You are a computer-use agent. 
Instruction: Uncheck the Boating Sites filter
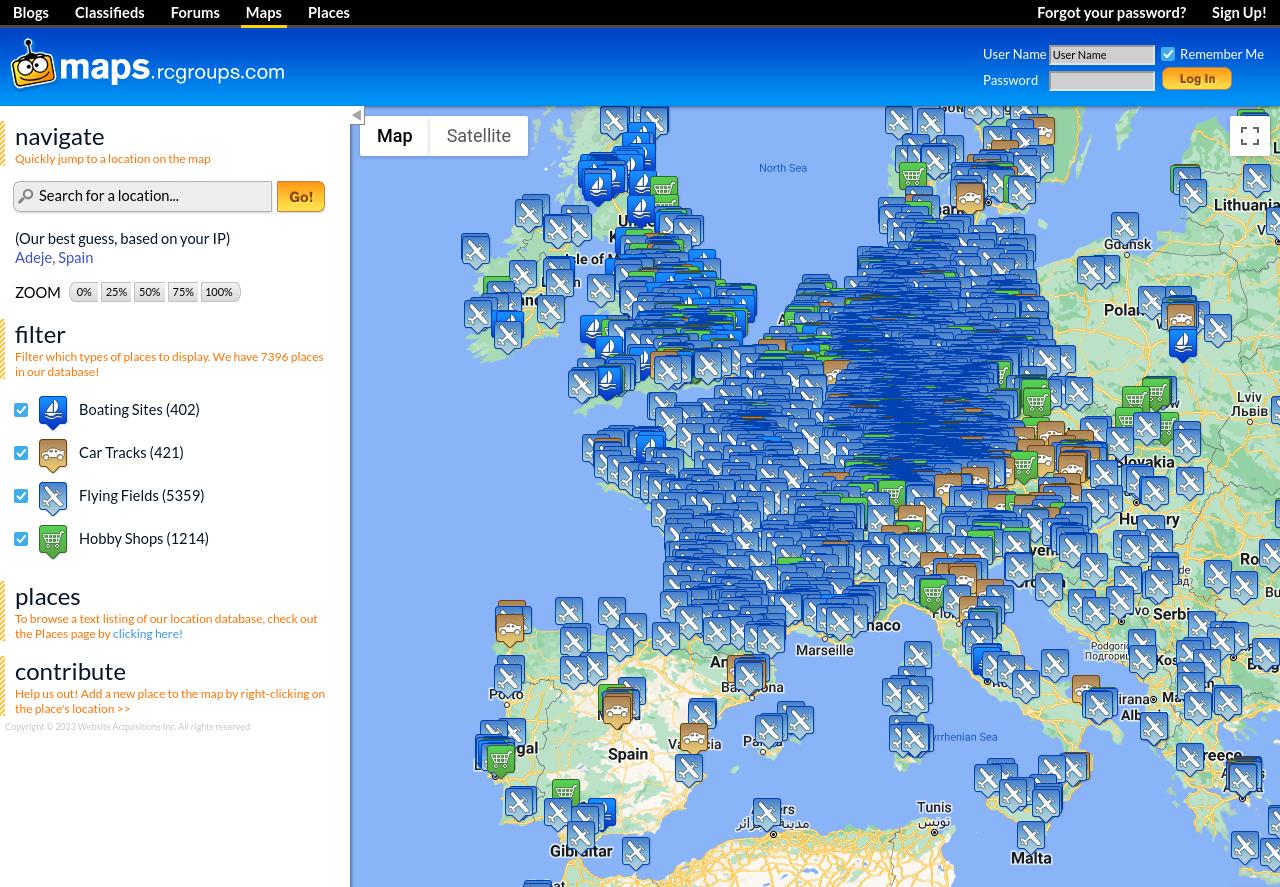coord(21,410)
